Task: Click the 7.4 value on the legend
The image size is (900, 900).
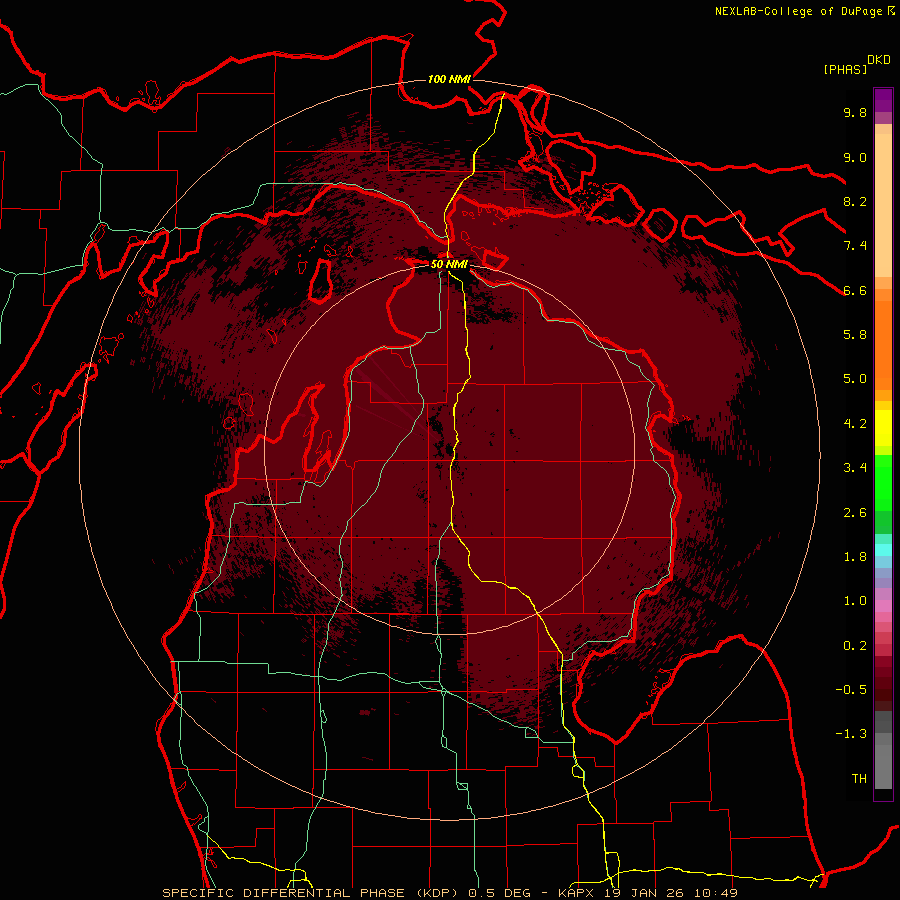Action: 855,246
